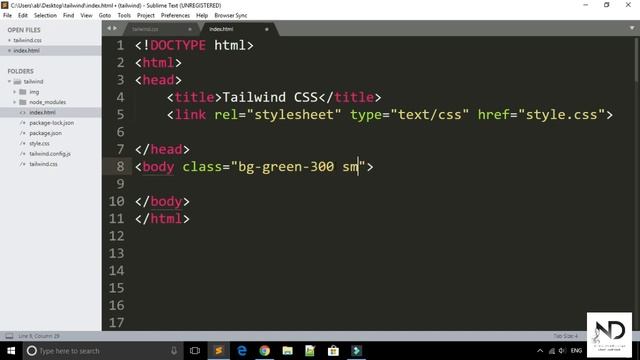
Task: Expand the node_modules folder
Action: tap(15, 102)
